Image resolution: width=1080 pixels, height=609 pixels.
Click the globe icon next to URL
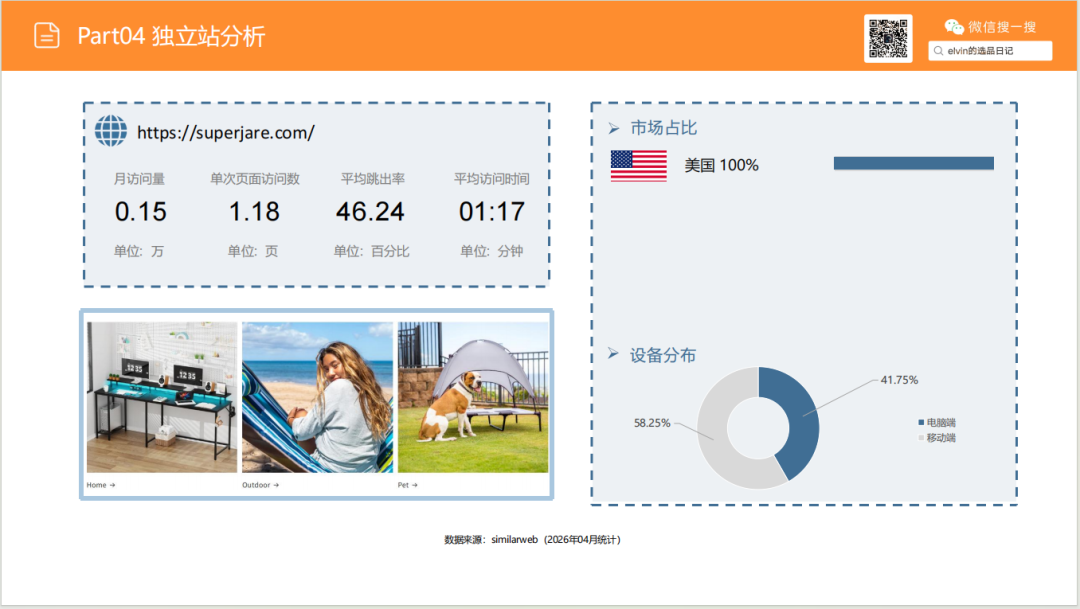pyautogui.click(x=111, y=131)
